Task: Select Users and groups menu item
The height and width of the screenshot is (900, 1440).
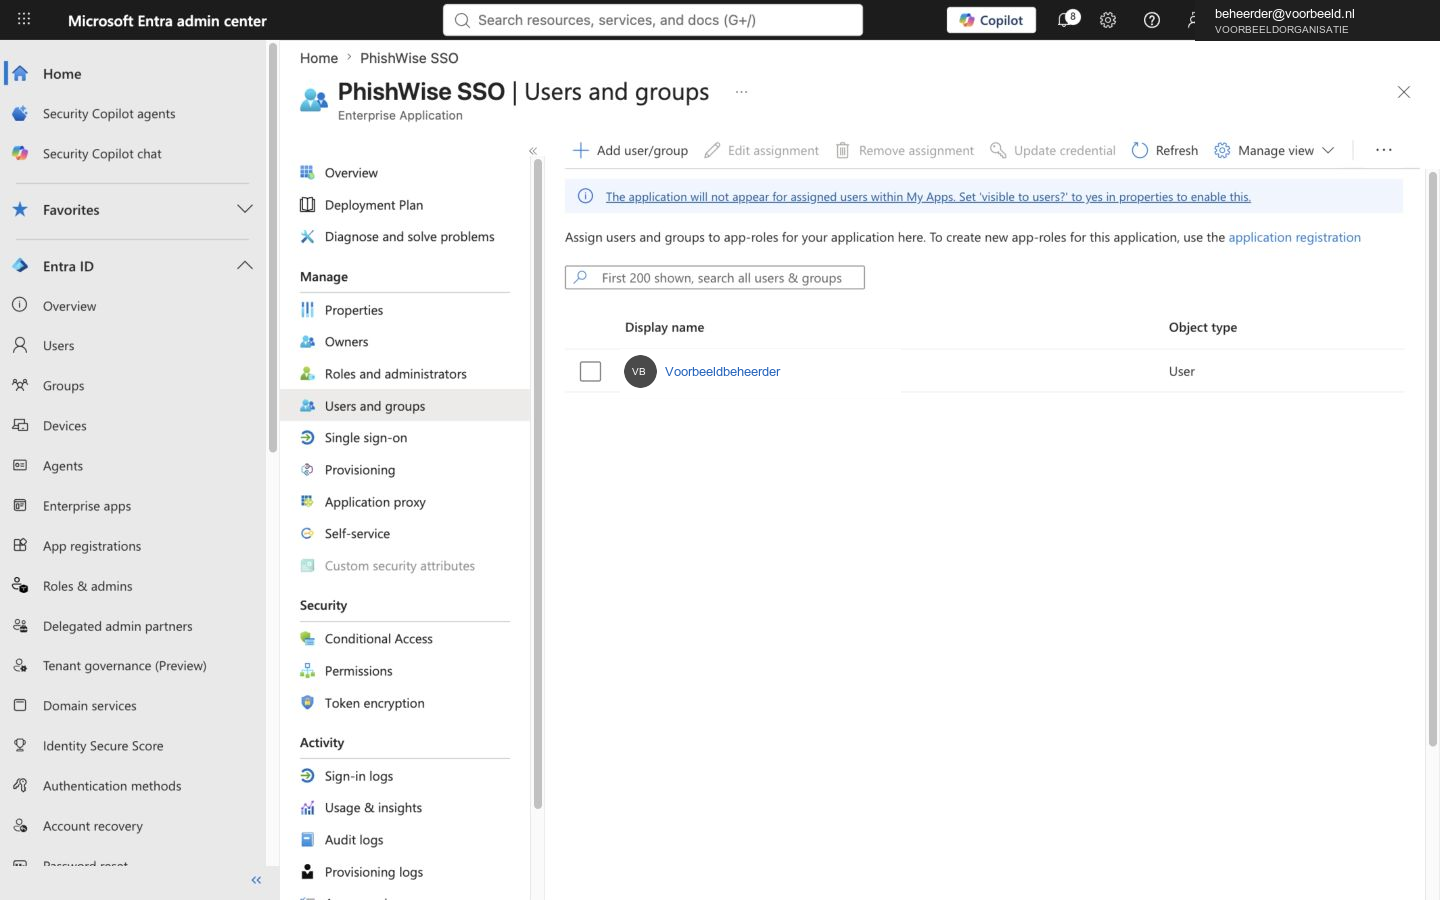Action: pyautogui.click(x=405, y=406)
